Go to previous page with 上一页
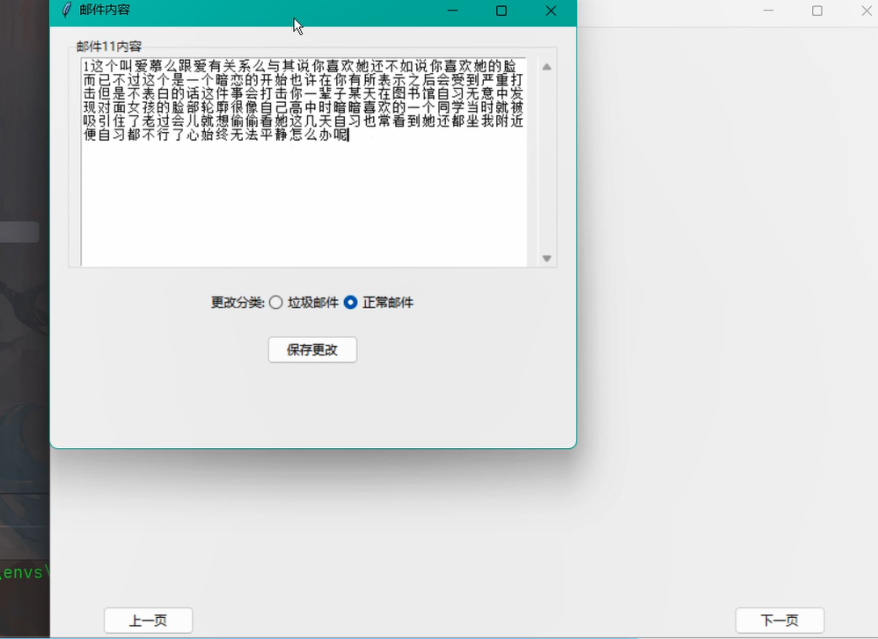This screenshot has height=639, width=878. point(148,621)
